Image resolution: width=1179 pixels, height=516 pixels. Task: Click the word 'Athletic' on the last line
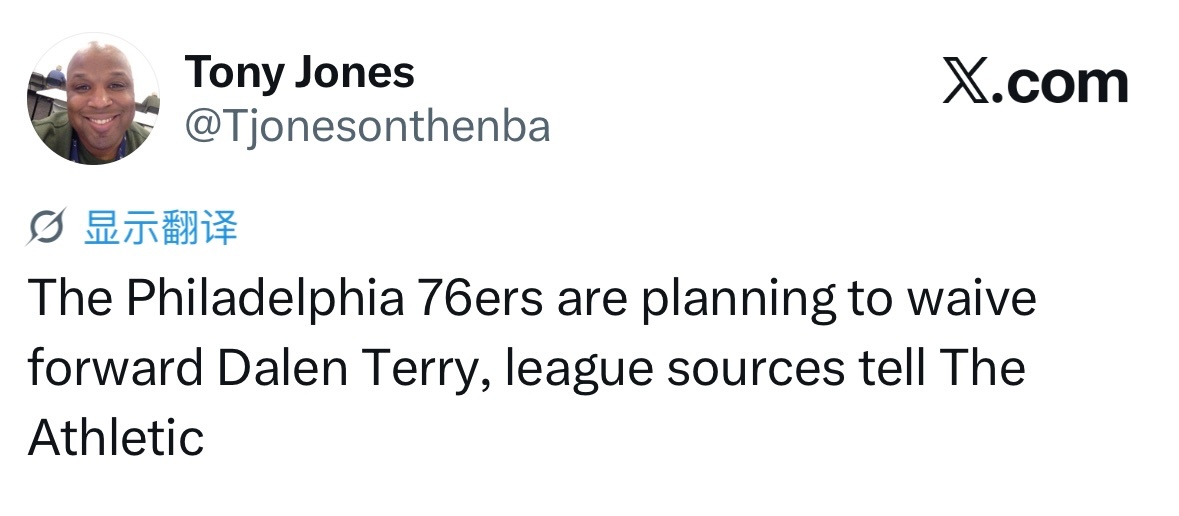coord(116,438)
